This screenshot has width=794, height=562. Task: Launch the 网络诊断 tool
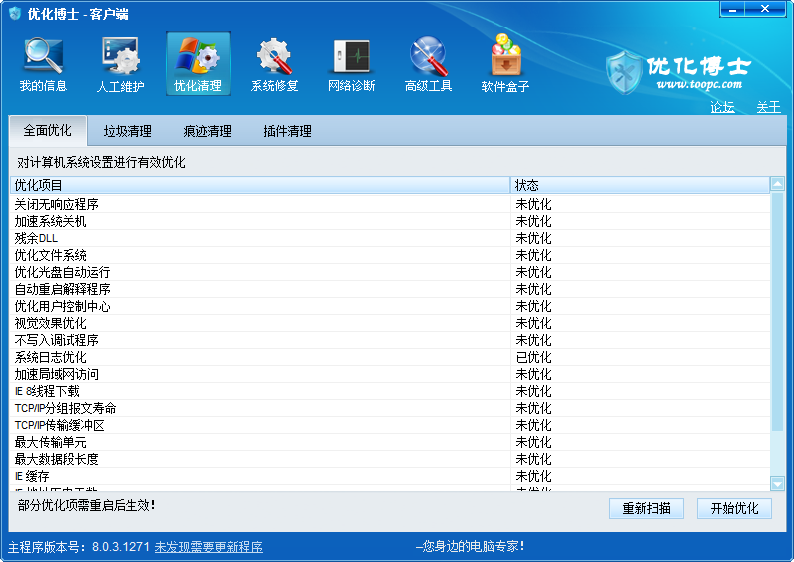(352, 64)
